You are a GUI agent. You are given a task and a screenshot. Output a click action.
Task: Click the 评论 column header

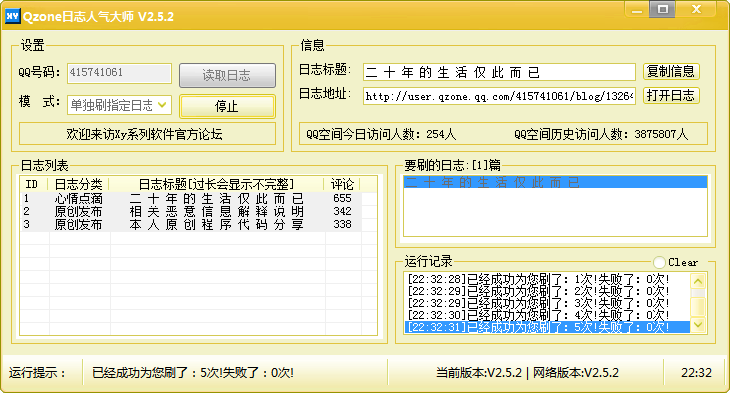coord(342,184)
